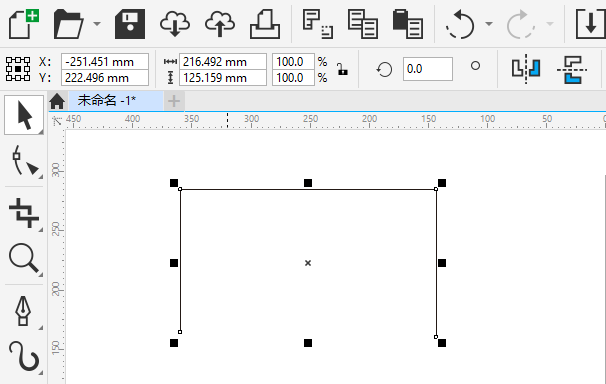606x384 pixels.
Task: Click the rotation angle field
Action: (x=427, y=69)
